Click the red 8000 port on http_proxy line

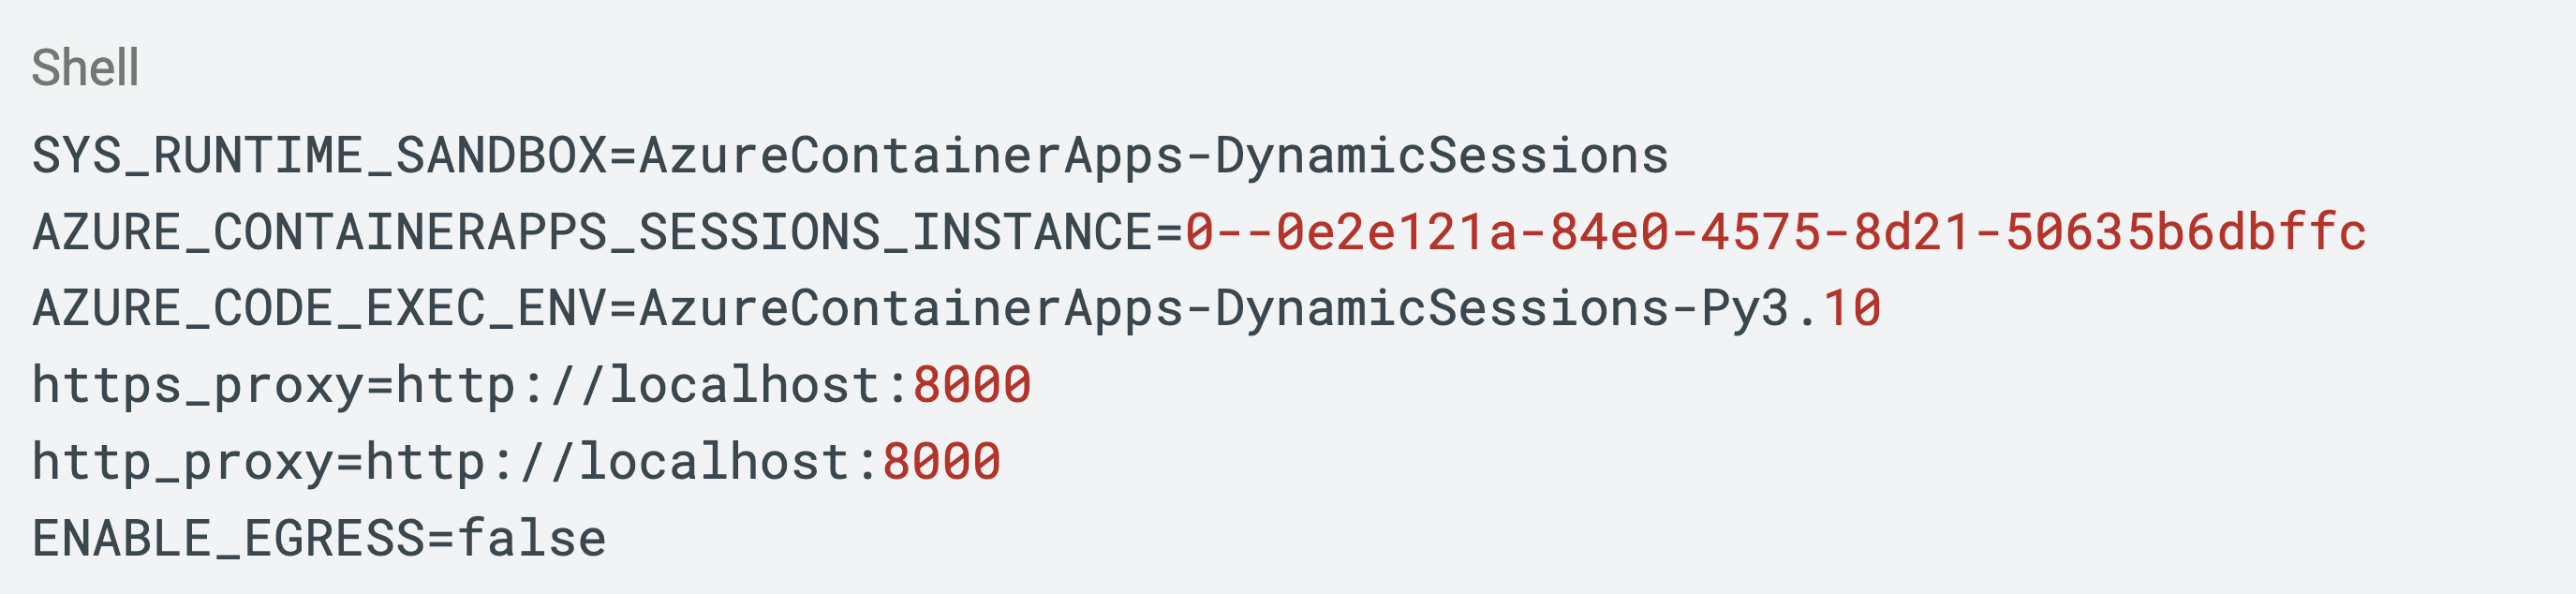[x=941, y=462]
